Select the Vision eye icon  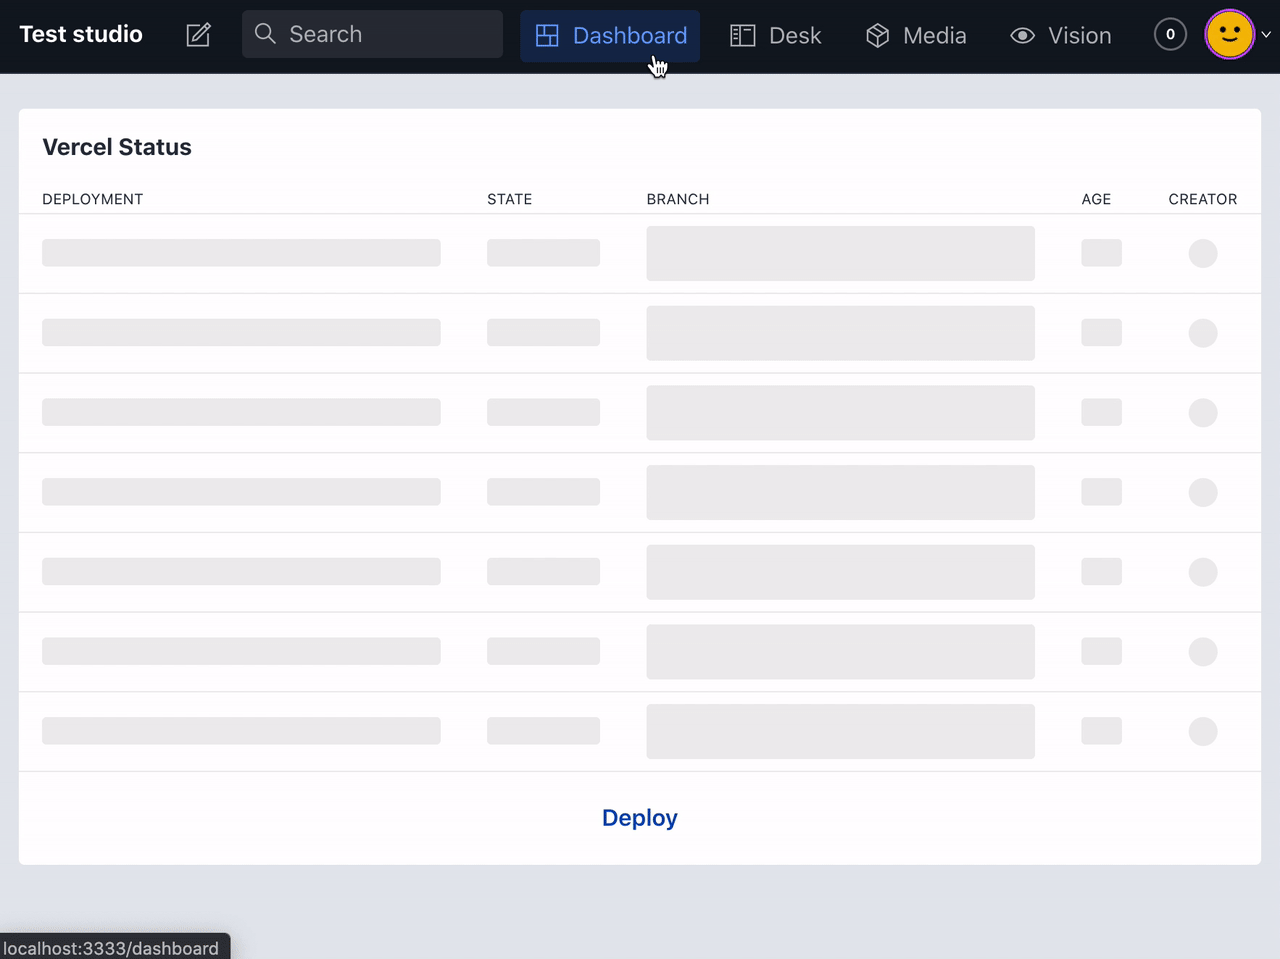(x=1022, y=35)
